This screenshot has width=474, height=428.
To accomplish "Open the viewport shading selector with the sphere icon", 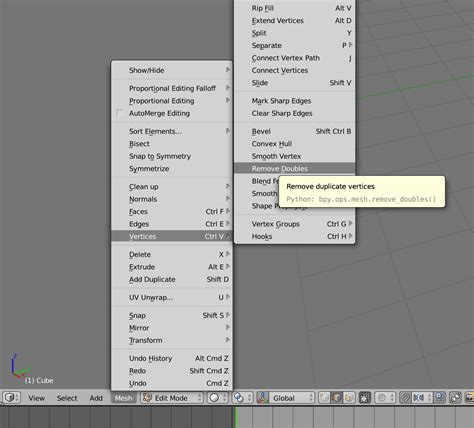I will [x=218, y=398].
